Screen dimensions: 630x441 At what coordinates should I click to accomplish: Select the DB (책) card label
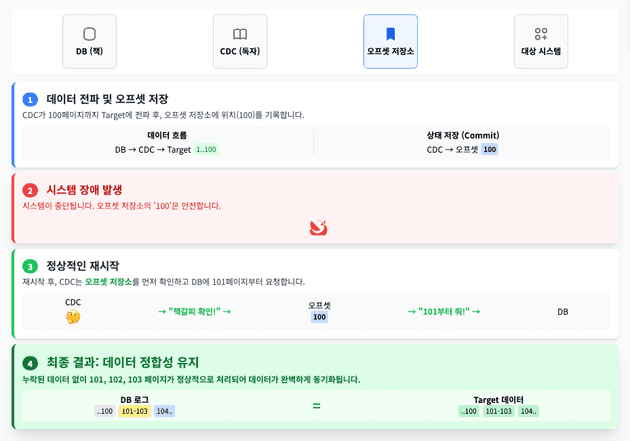point(89,51)
